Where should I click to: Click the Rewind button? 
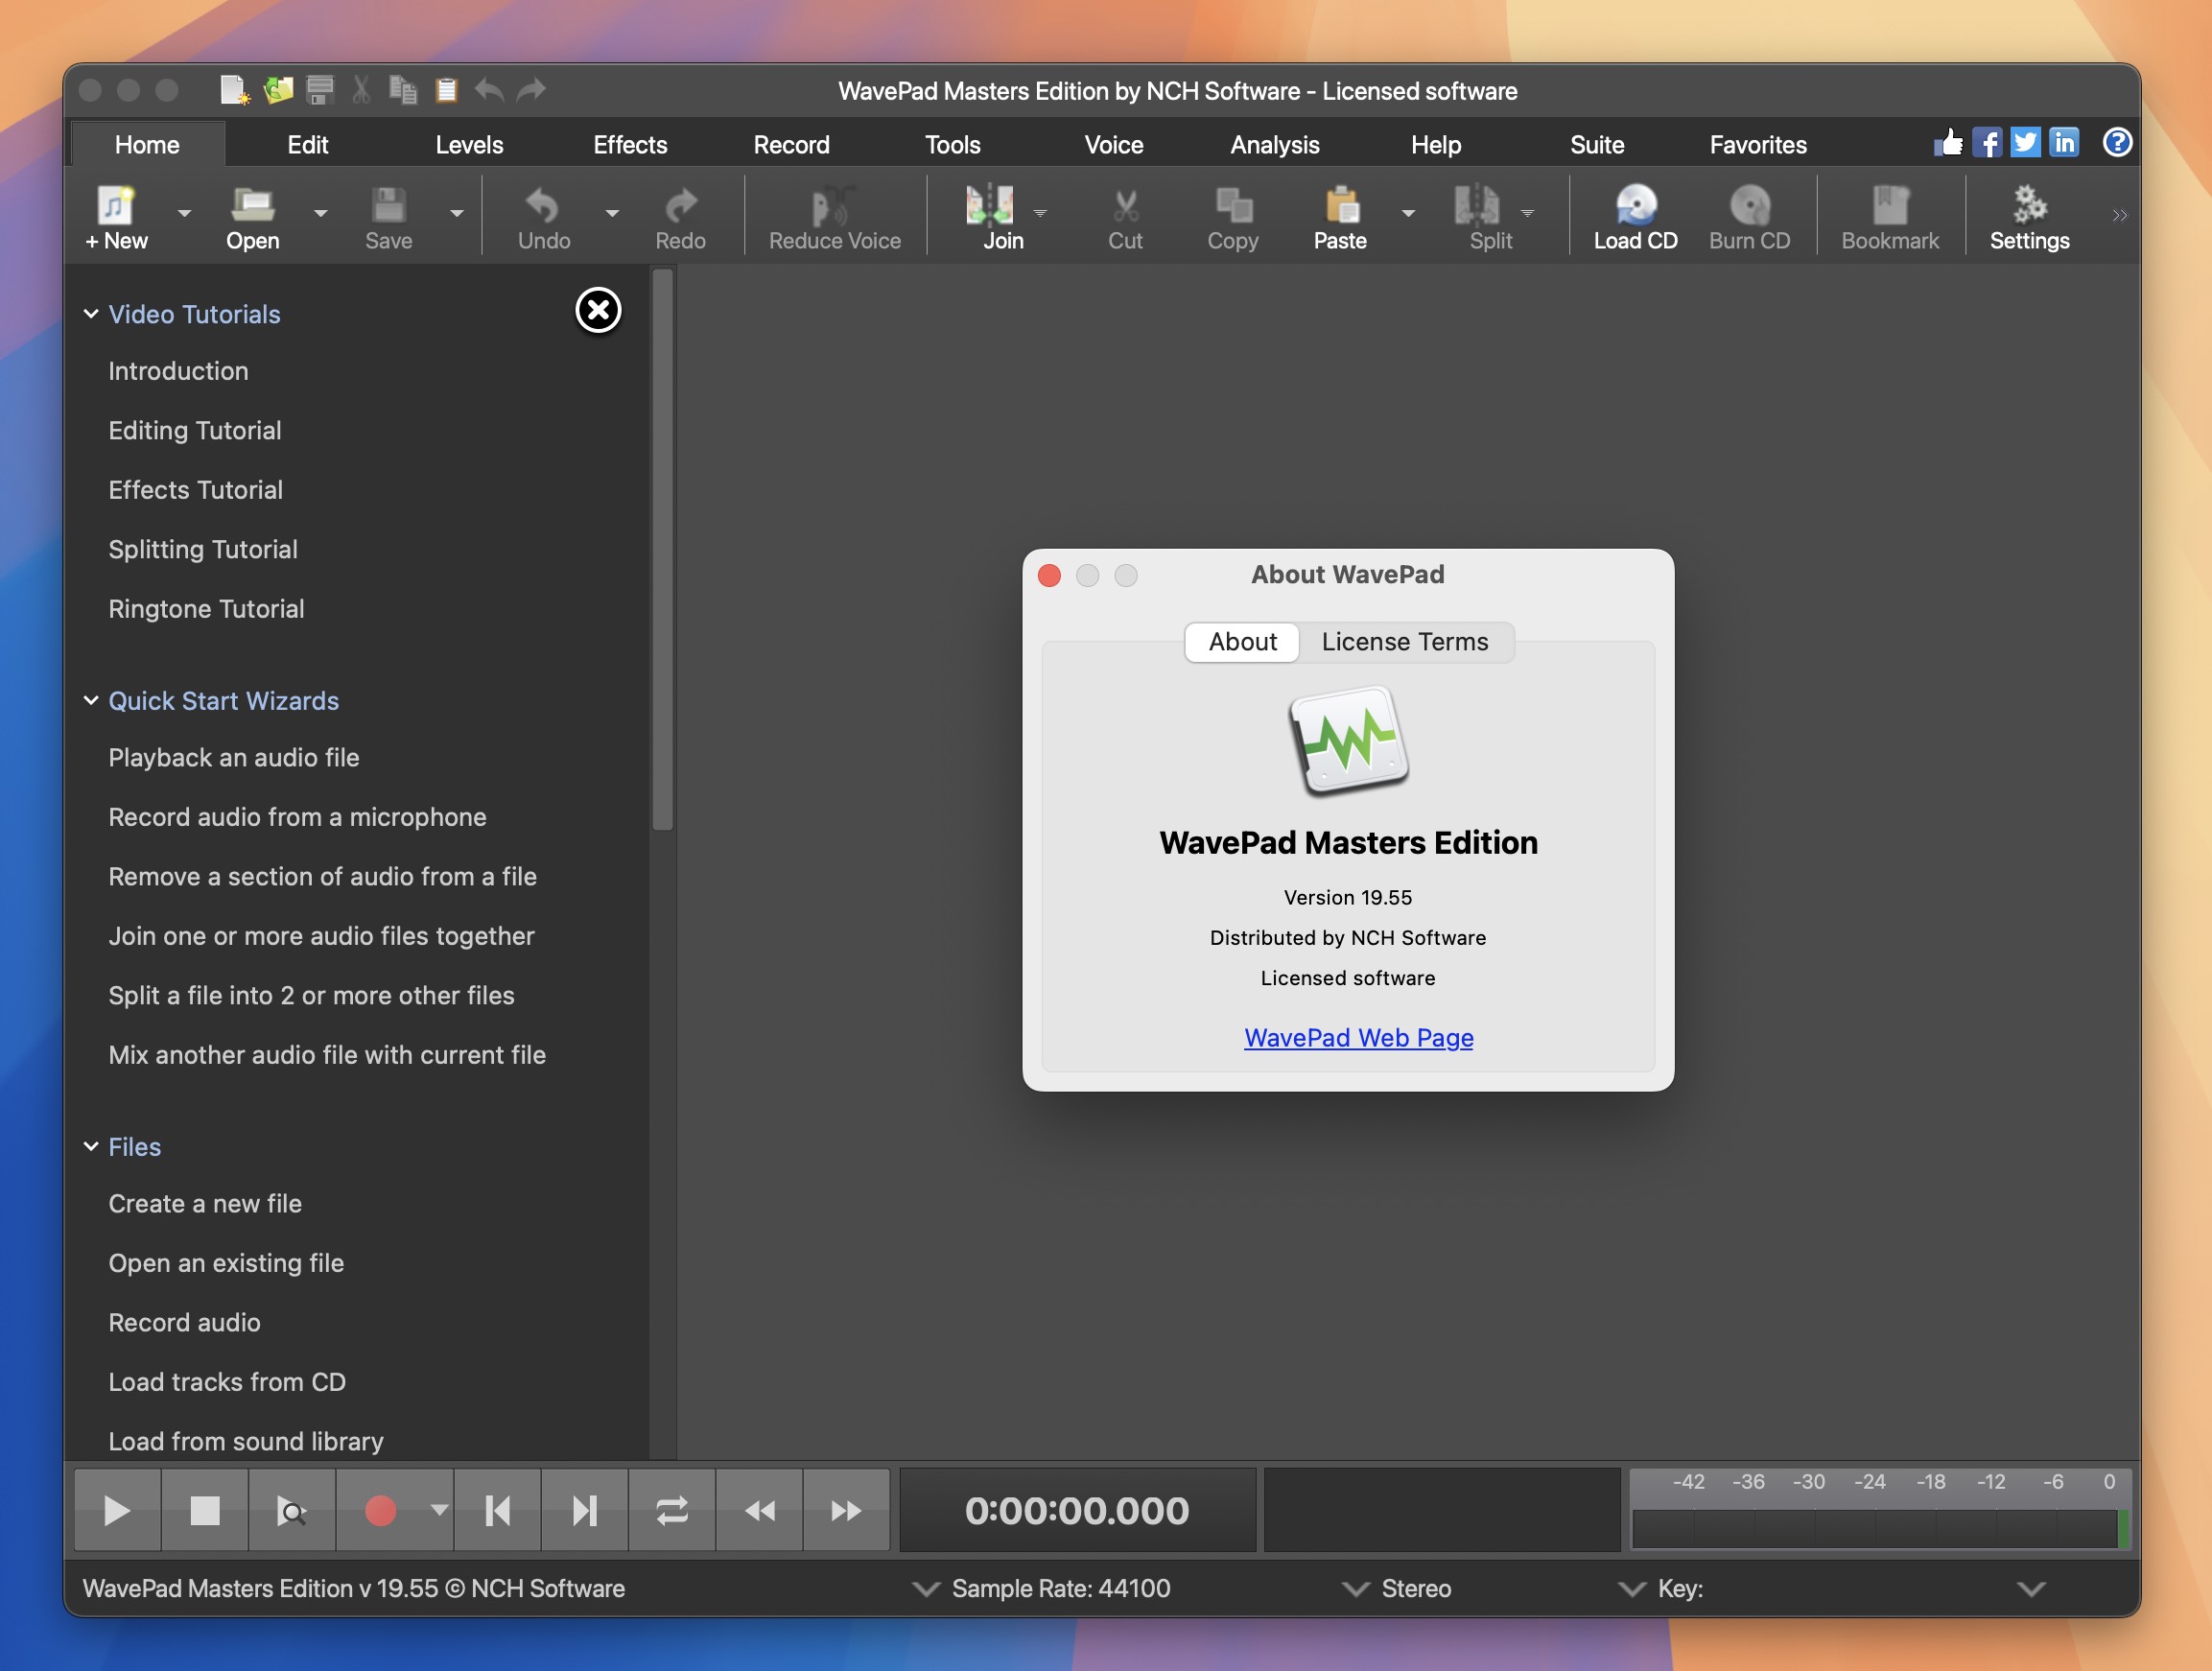(759, 1510)
